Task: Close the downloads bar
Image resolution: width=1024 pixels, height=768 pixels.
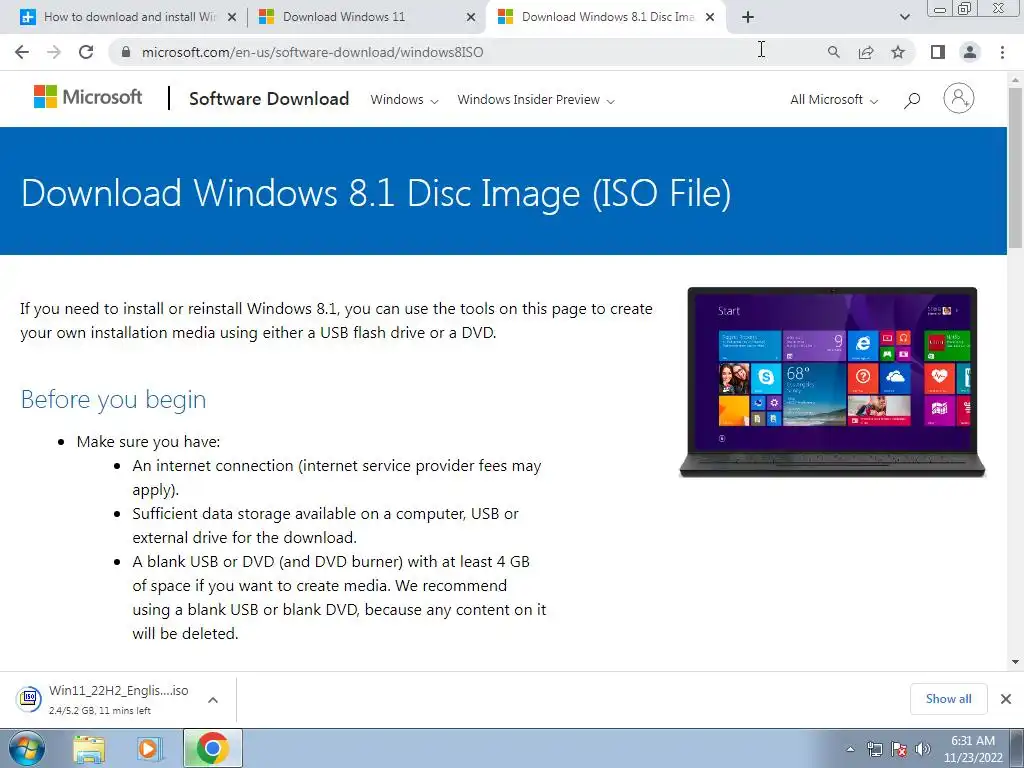Action: [x=1006, y=699]
